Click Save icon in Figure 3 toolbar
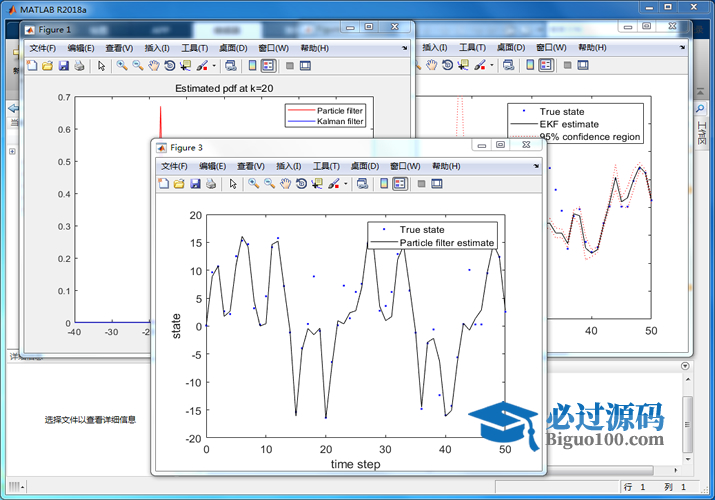The image size is (715, 500). [196, 184]
